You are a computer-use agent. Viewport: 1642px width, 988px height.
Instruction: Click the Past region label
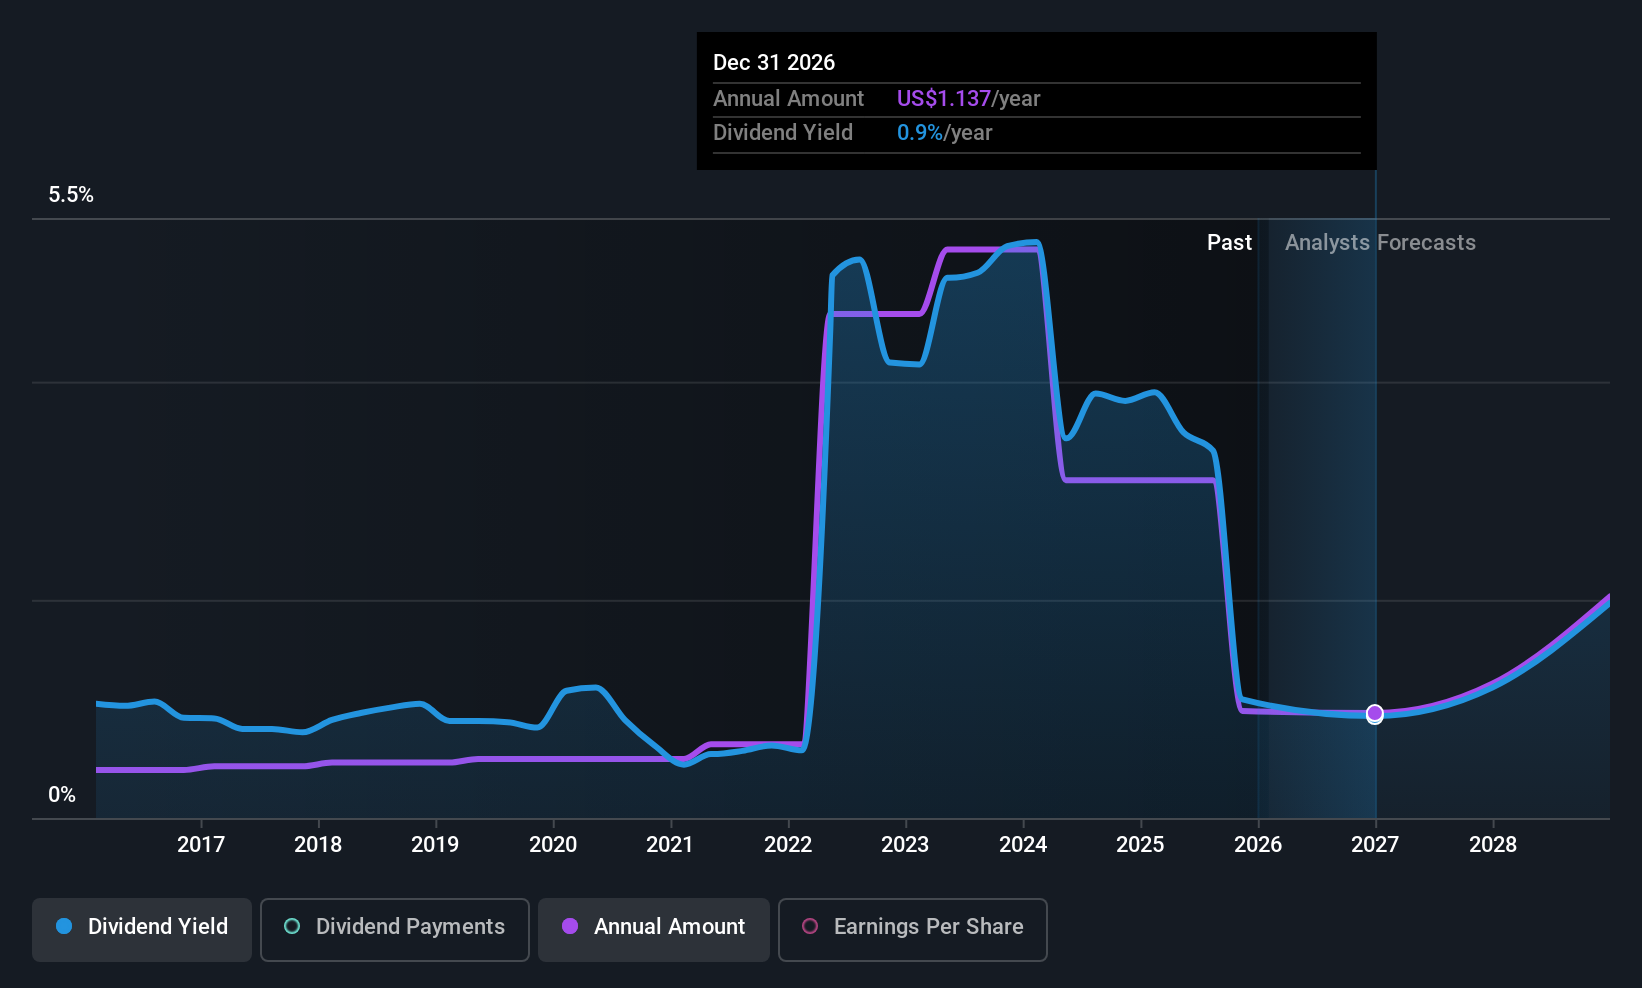click(1229, 243)
